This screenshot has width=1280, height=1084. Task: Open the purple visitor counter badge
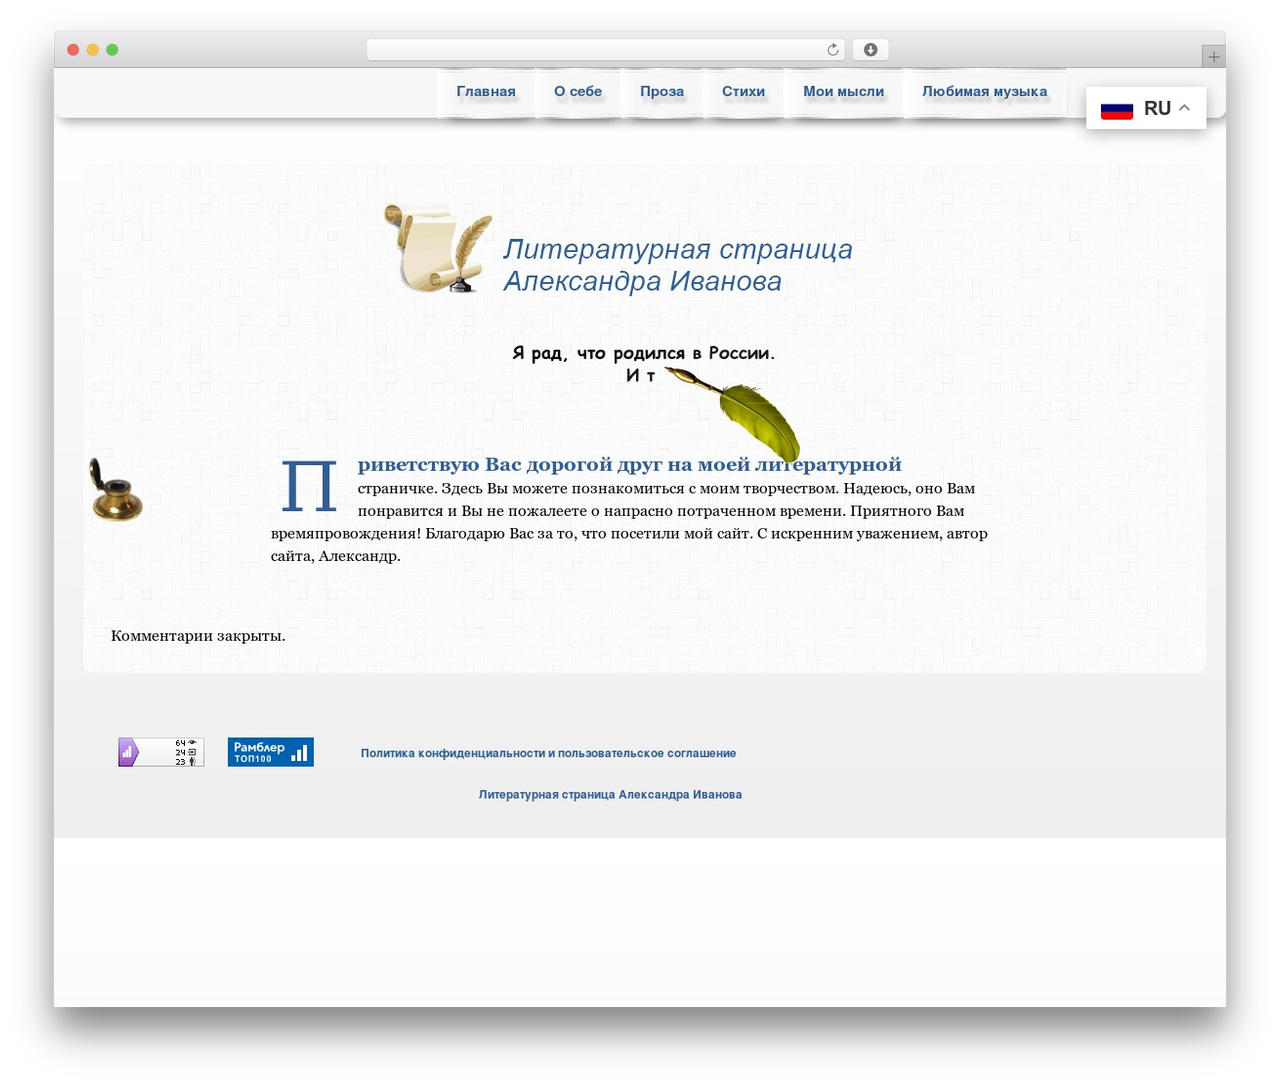click(161, 752)
